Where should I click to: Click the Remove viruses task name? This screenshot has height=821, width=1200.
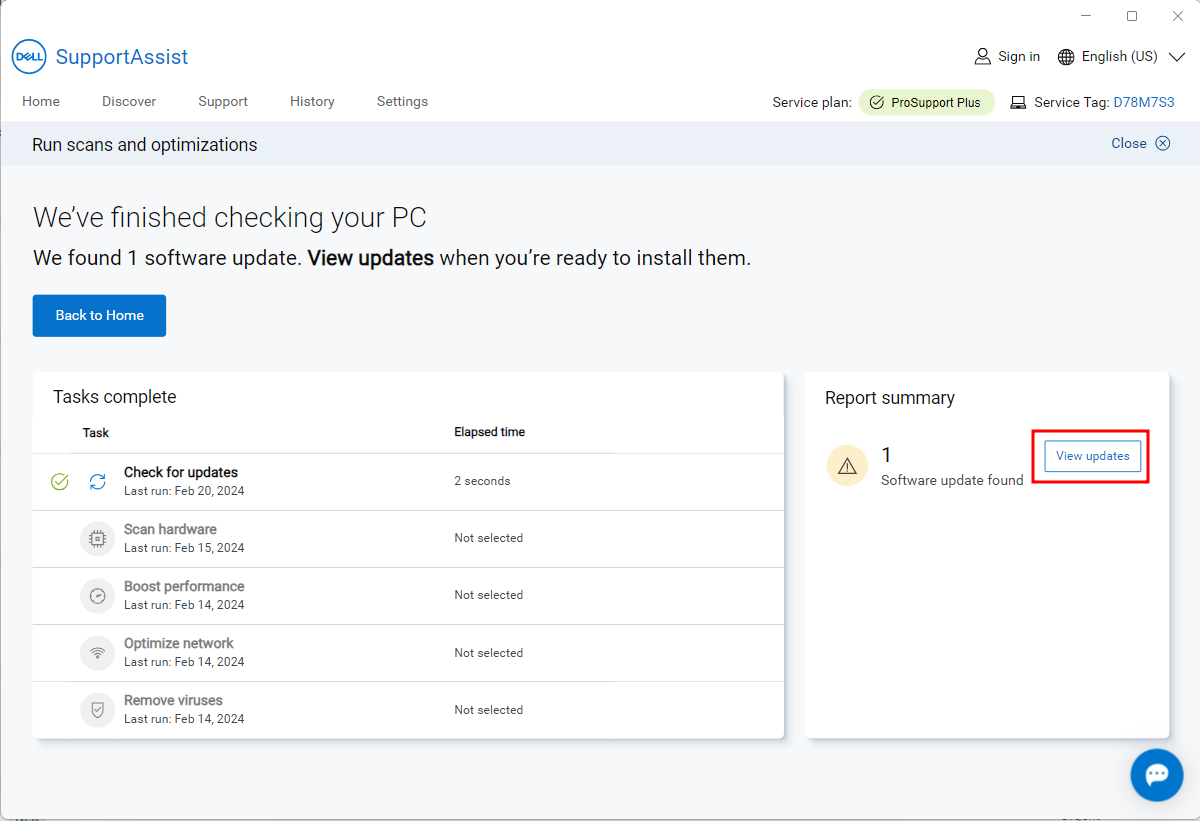(173, 700)
